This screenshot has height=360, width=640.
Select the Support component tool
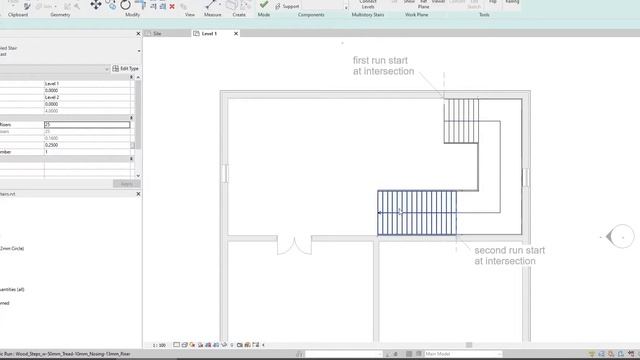[287, 7]
